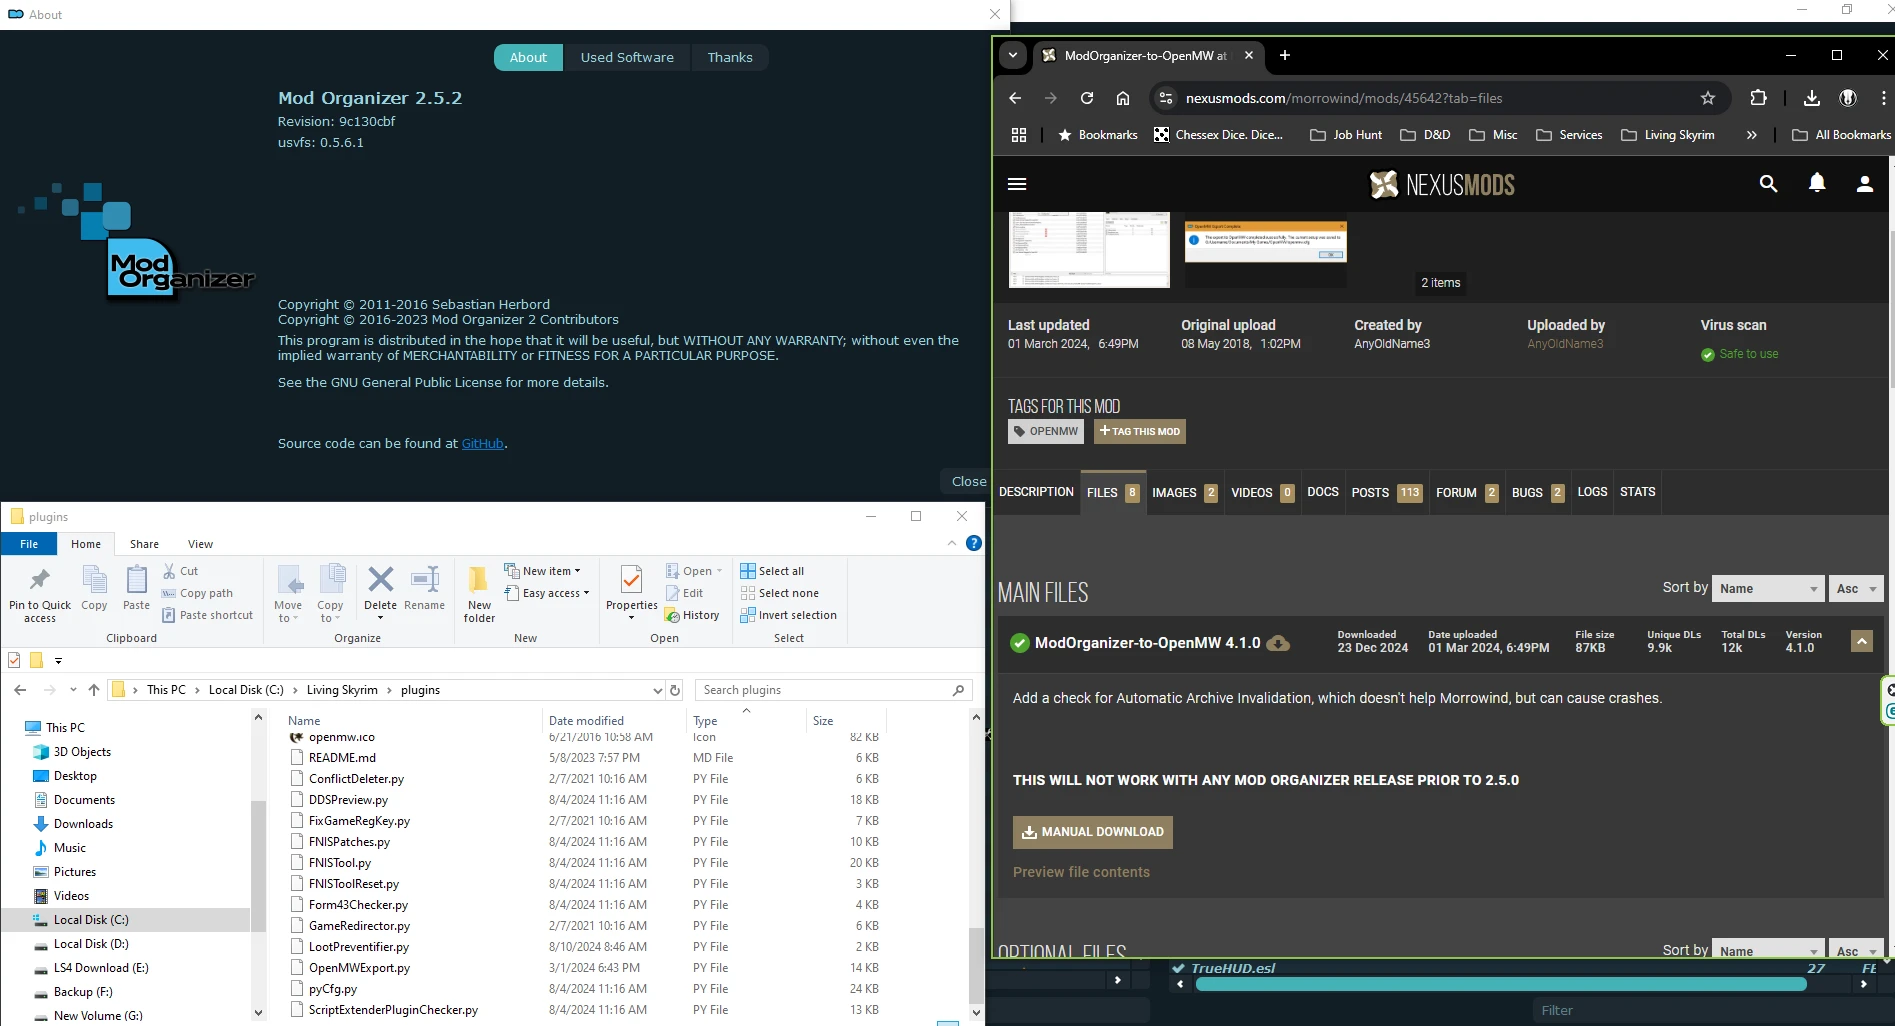Expand address bar history dropdown
Image resolution: width=1895 pixels, height=1026 pixels.
(657, 690)
